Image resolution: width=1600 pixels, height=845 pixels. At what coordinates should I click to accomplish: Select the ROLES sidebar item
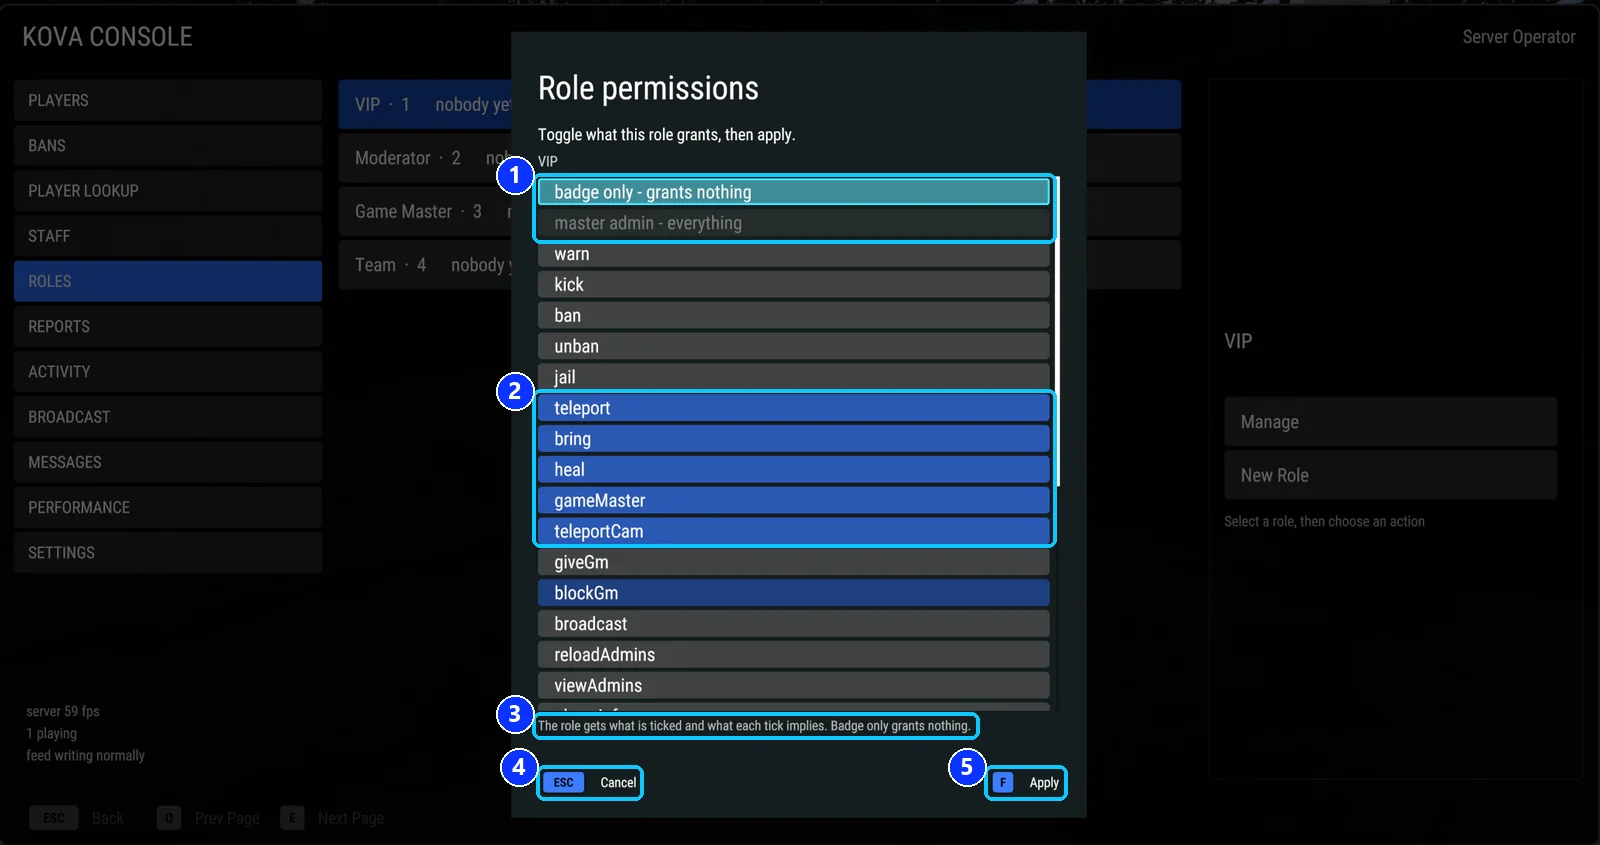click(168, 281)
